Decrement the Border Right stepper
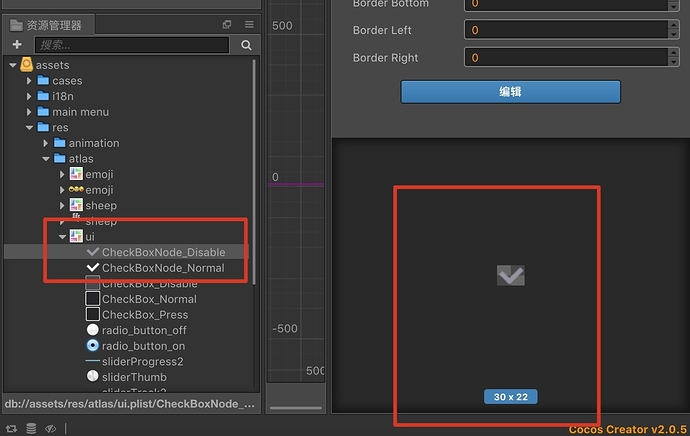690x436 pixels. [673, 62]
